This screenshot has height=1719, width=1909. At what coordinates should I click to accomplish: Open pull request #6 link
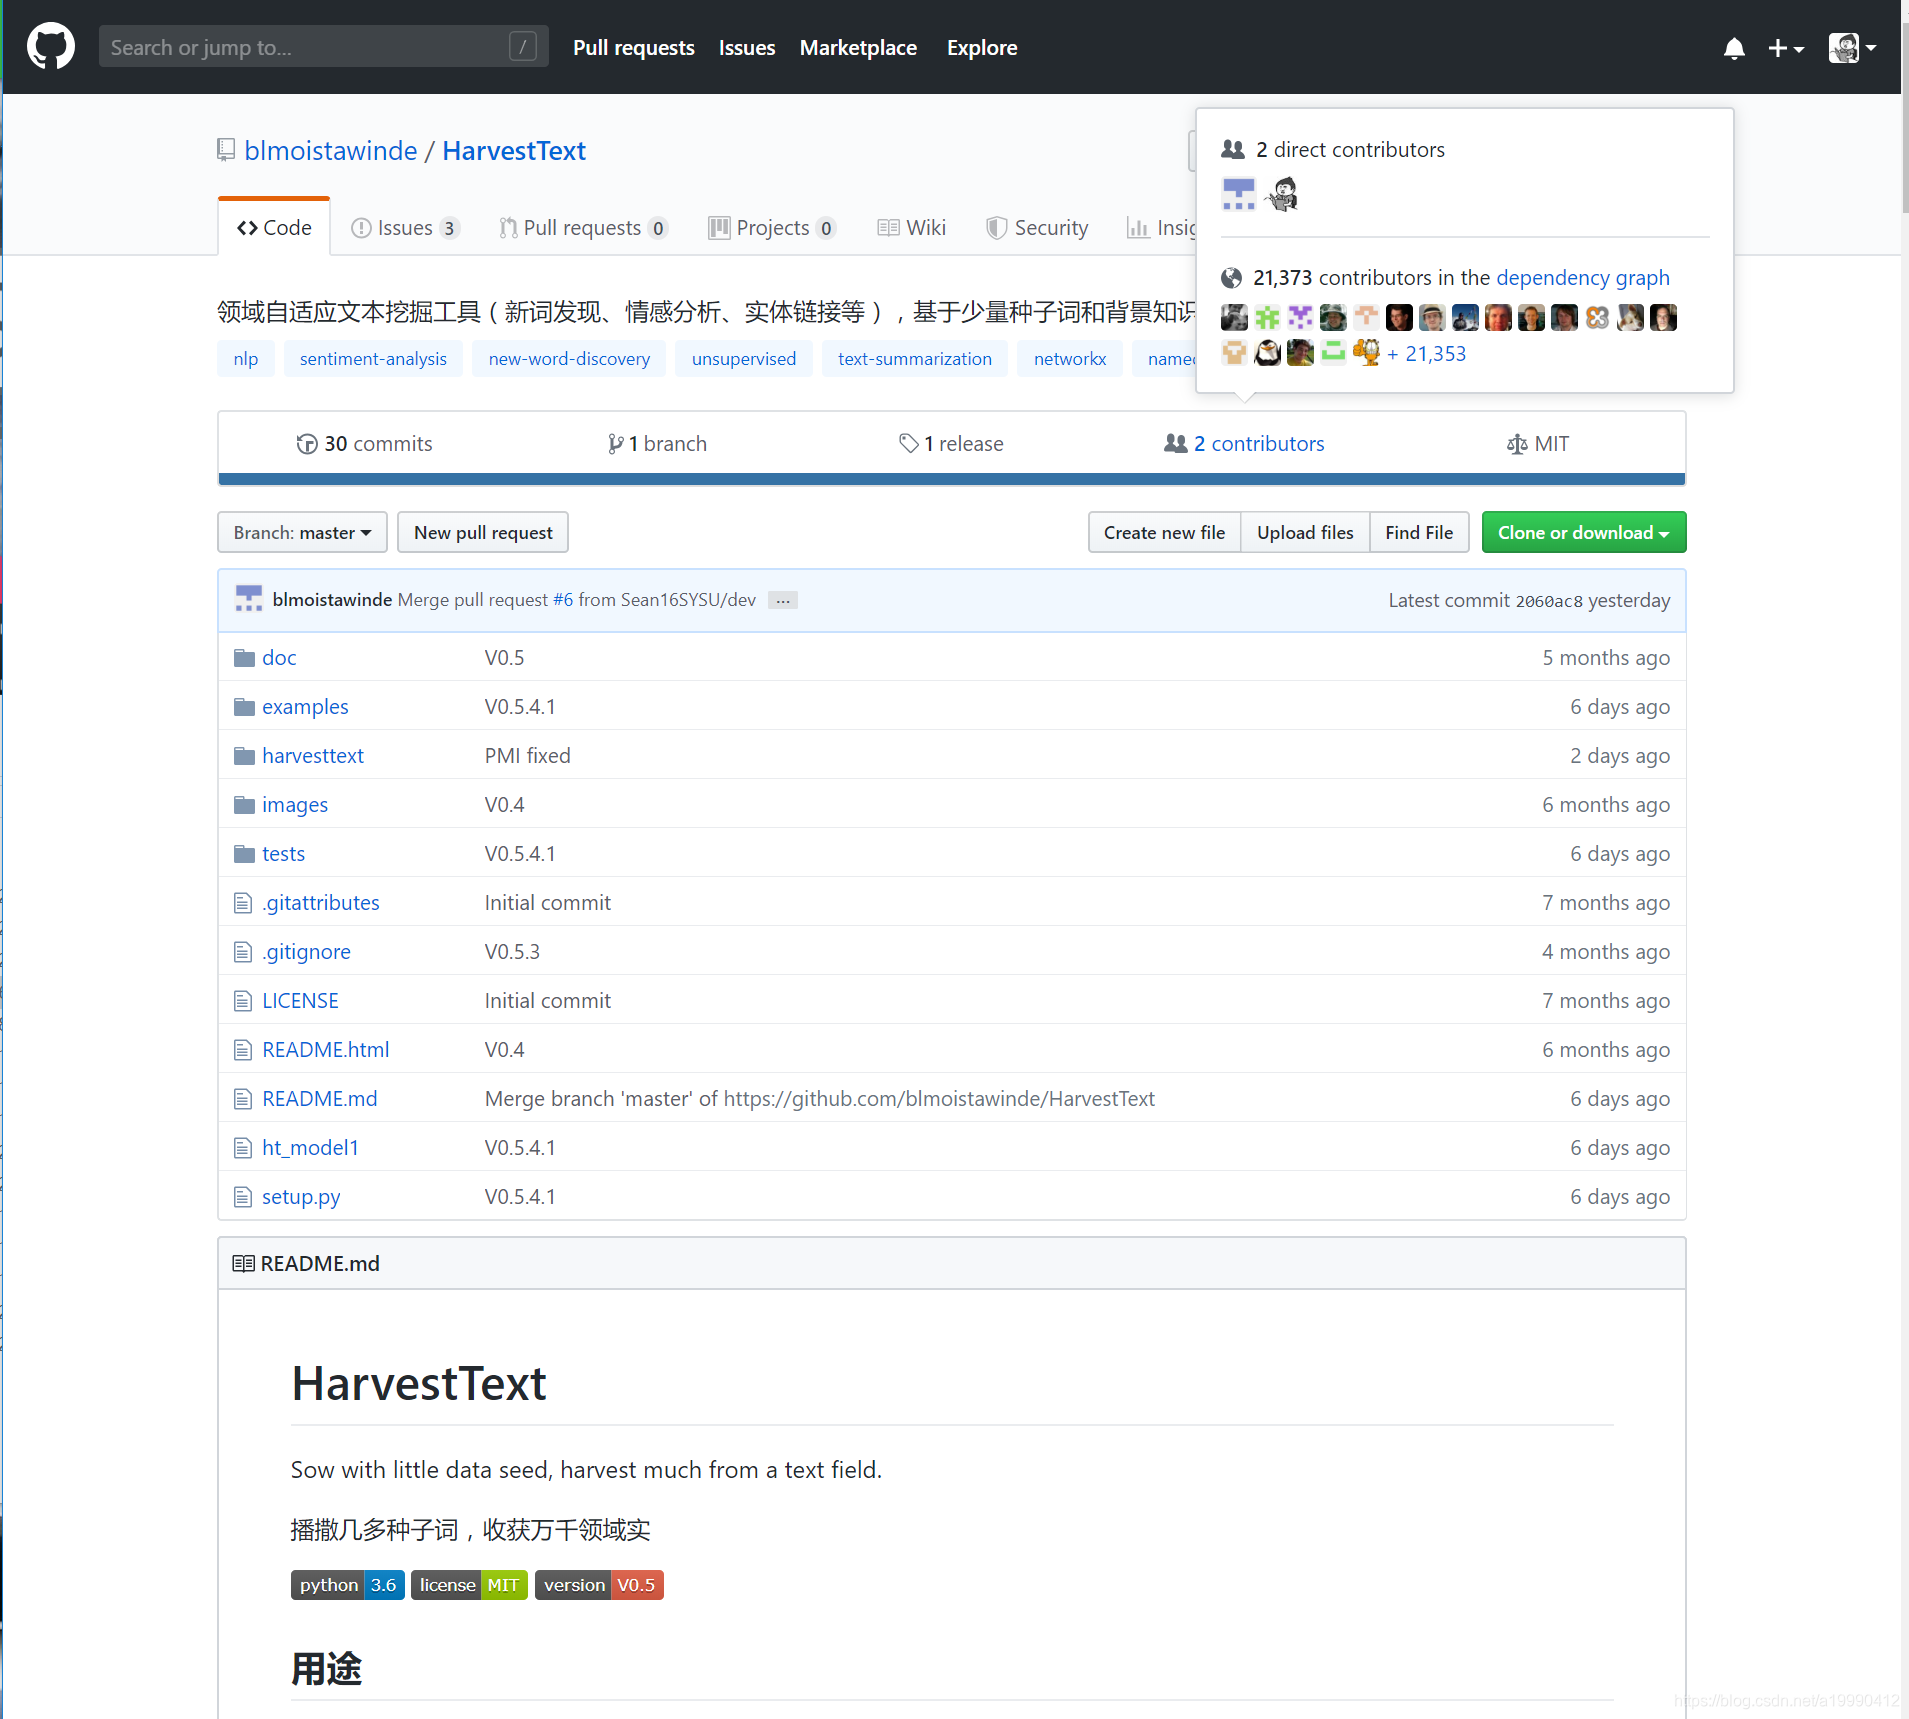point(563,600)
